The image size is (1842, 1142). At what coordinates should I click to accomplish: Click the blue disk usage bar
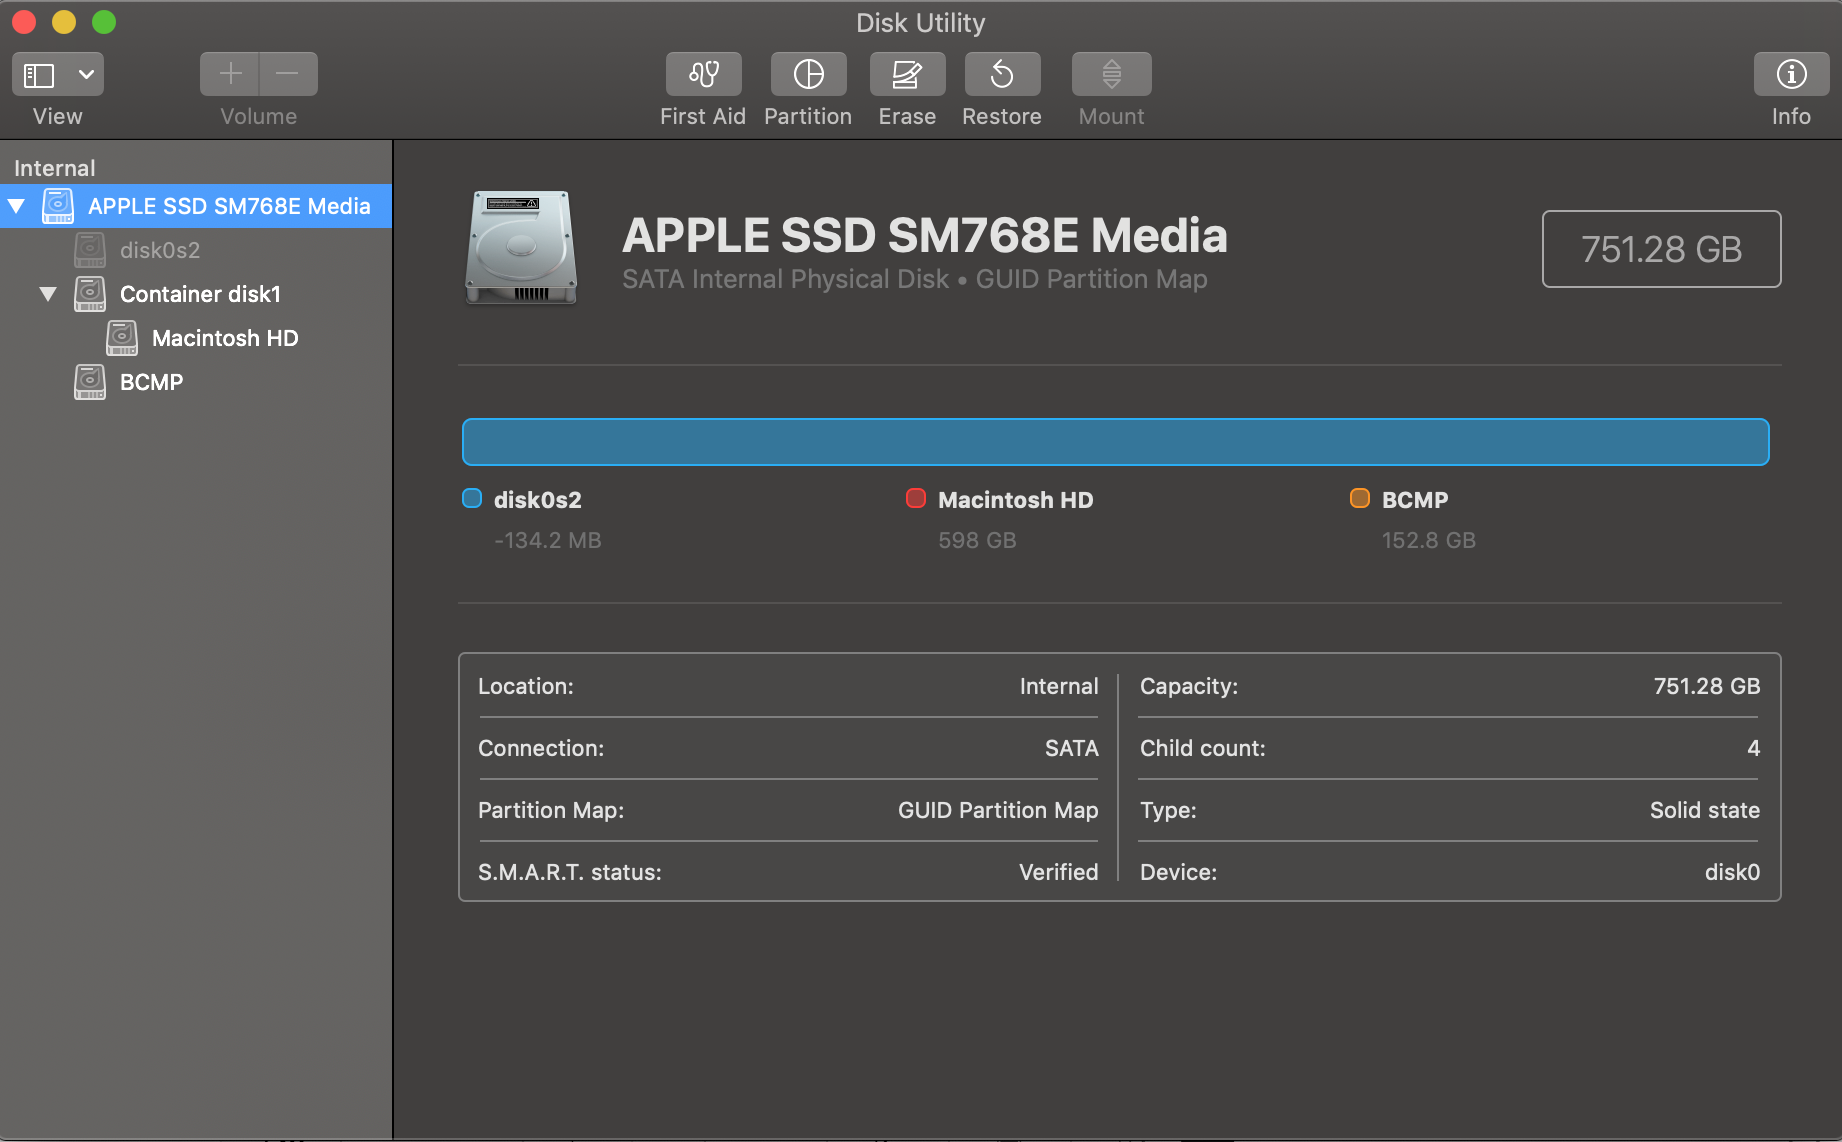pos(1115,442)
